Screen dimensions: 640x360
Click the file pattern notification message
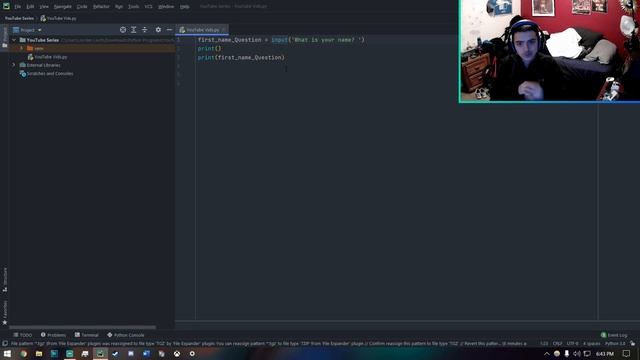click(269, 344)
